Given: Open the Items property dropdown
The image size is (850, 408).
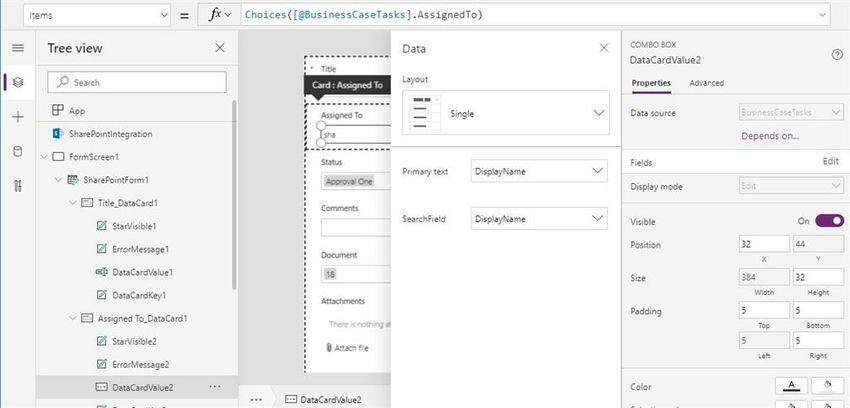Looking at the screenshot, I should [97, 15].
